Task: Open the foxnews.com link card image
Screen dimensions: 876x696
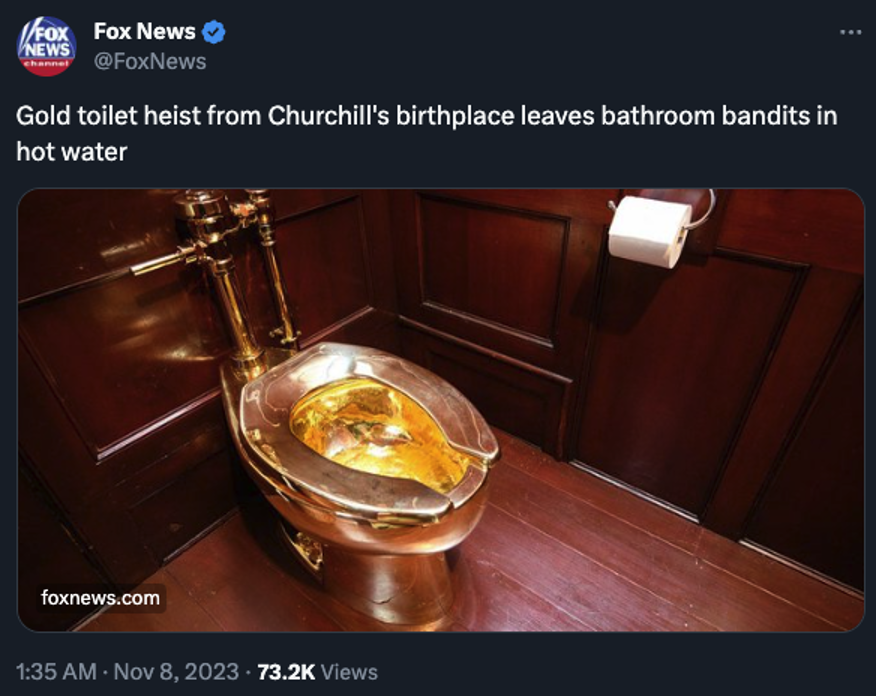Action: [441, 410]
